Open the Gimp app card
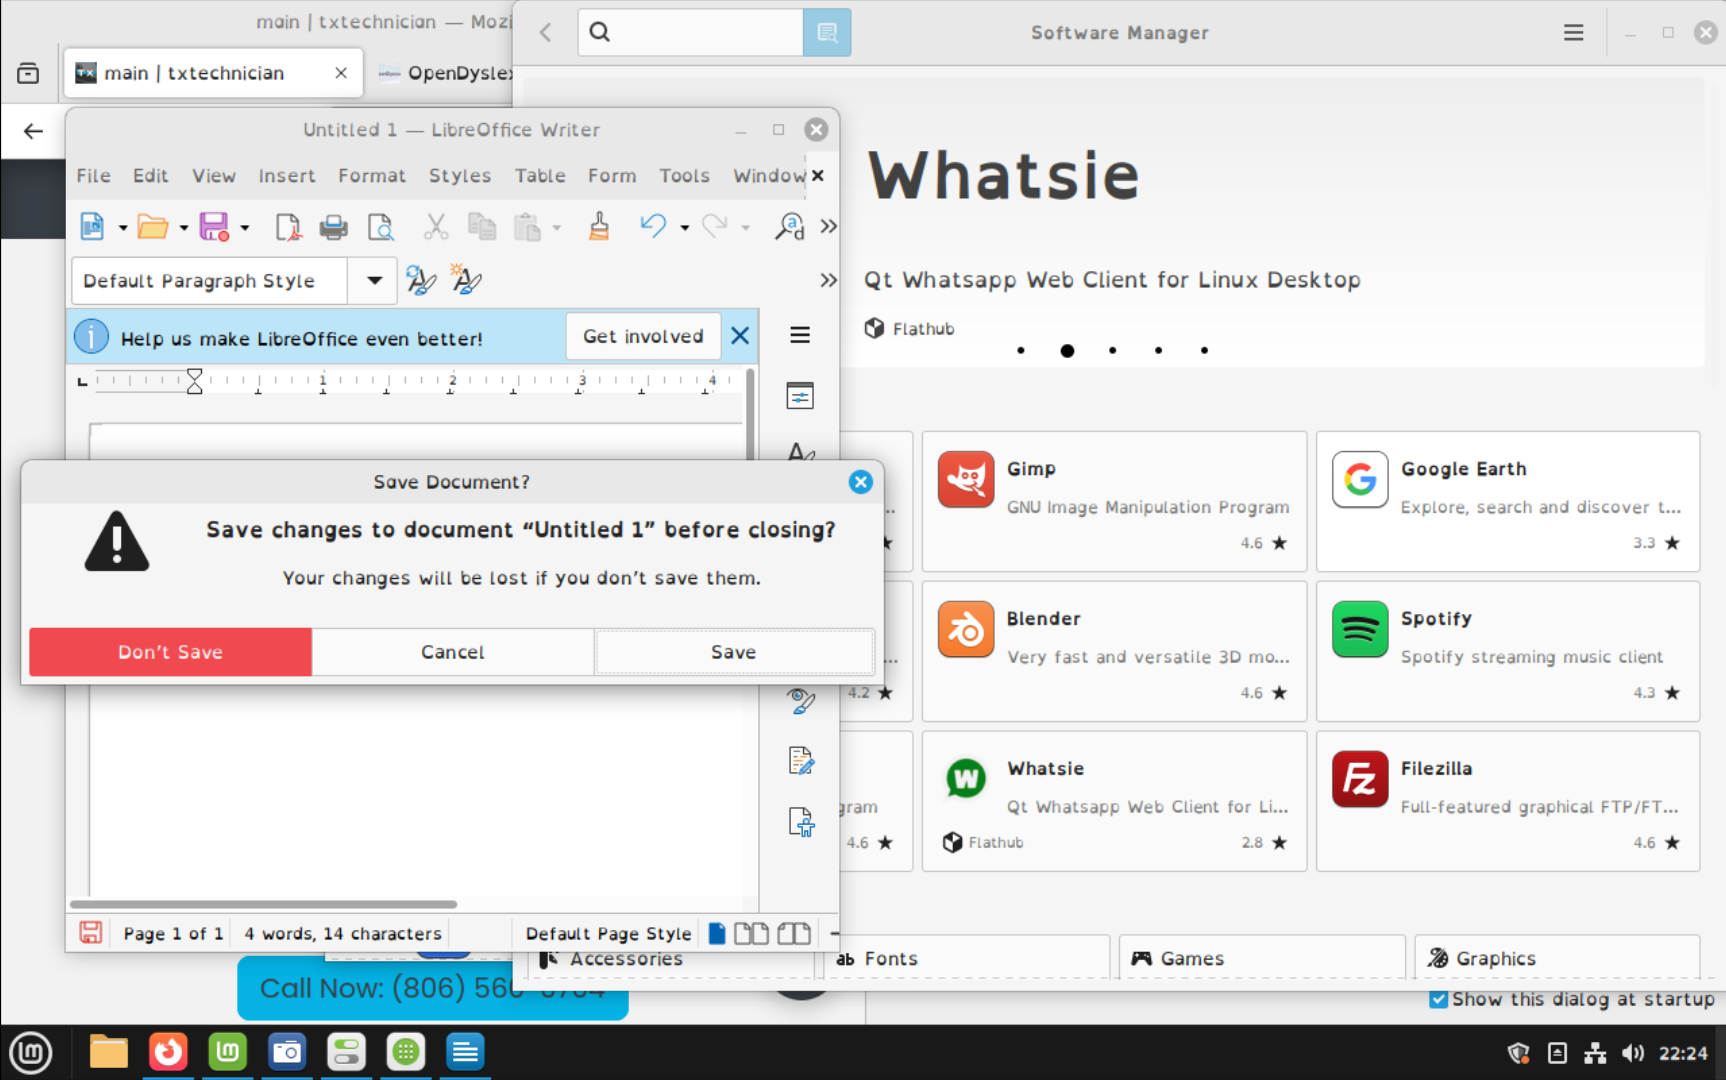 [x=1115, y=501]
